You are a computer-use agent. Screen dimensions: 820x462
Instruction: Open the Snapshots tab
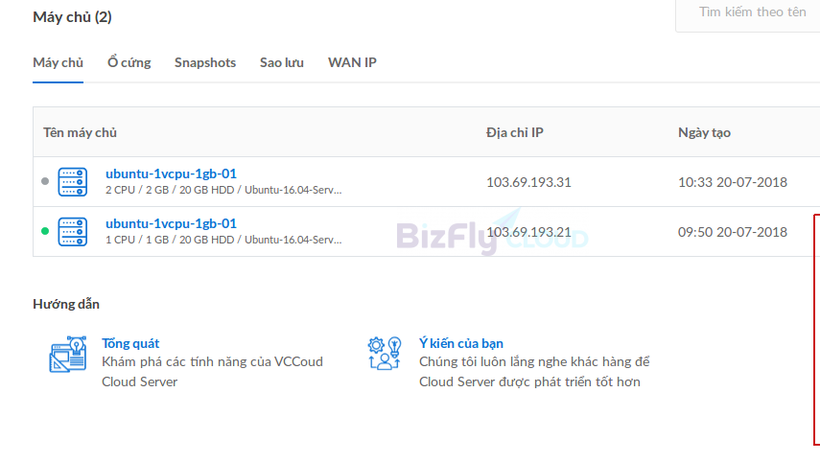coord(205,62)
